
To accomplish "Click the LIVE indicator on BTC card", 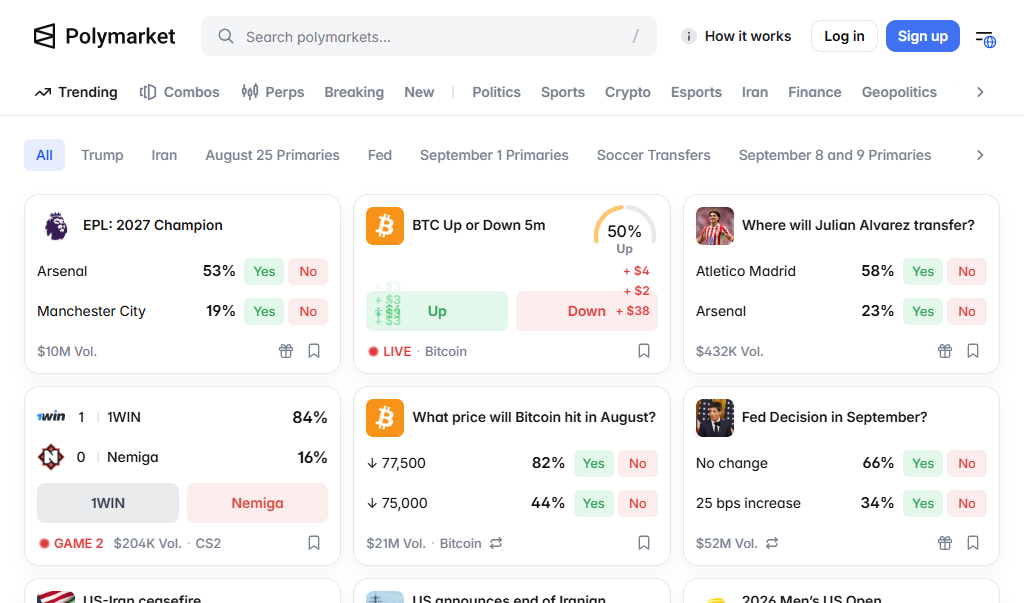I will tap(390, 351).
